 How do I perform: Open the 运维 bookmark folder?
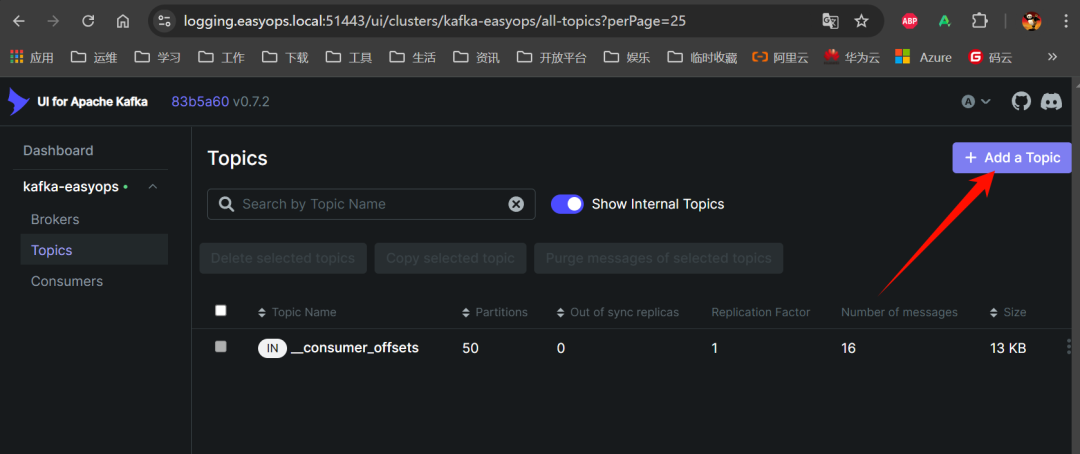(x=94, y=57)
